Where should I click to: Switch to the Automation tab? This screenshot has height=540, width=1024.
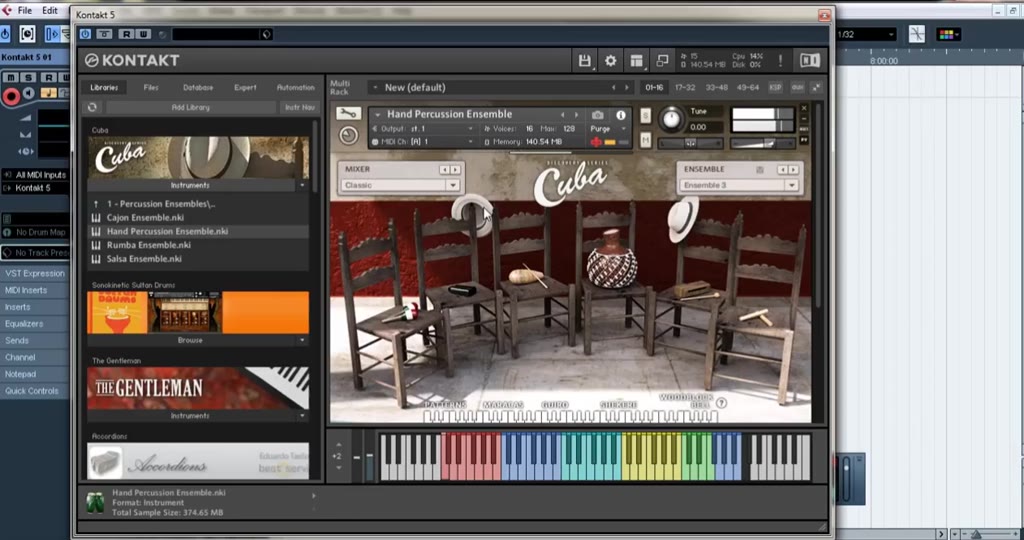point(295,87)
